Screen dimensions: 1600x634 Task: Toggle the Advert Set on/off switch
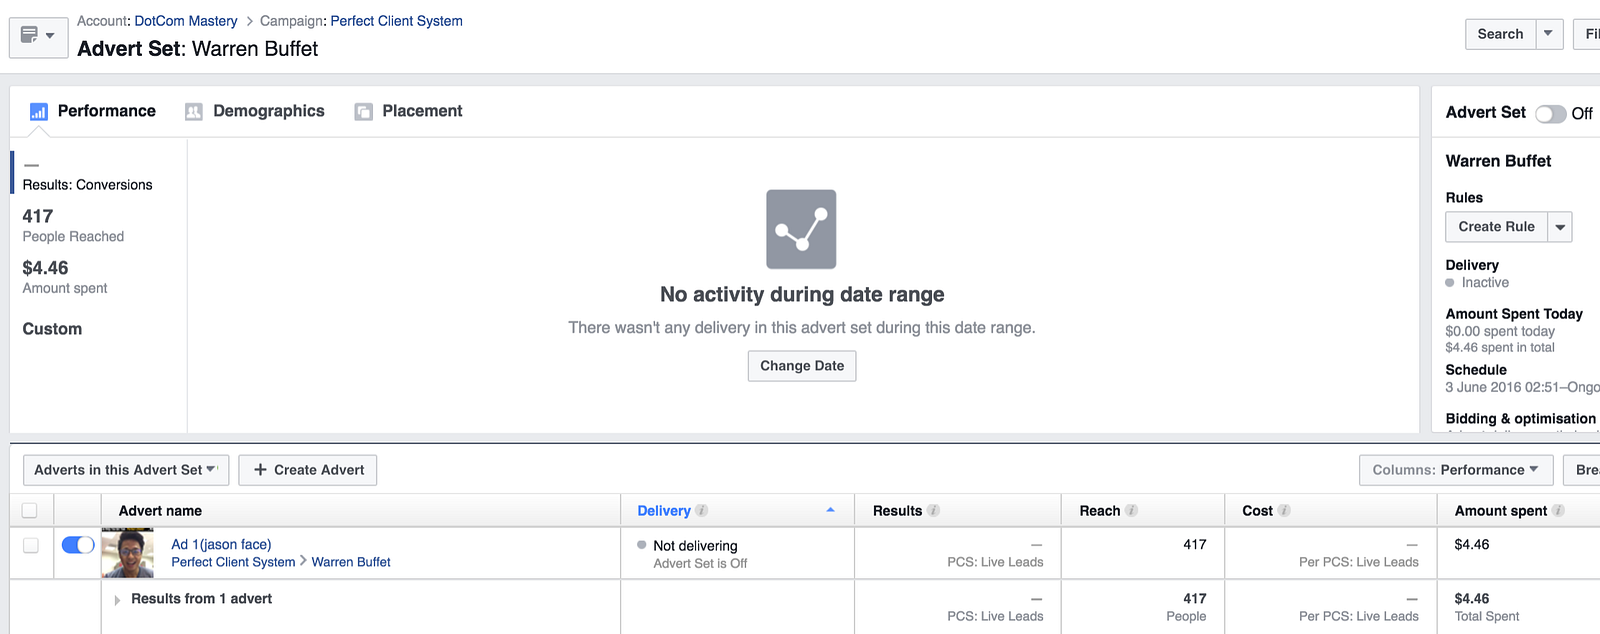click(x=1551, y=114)
